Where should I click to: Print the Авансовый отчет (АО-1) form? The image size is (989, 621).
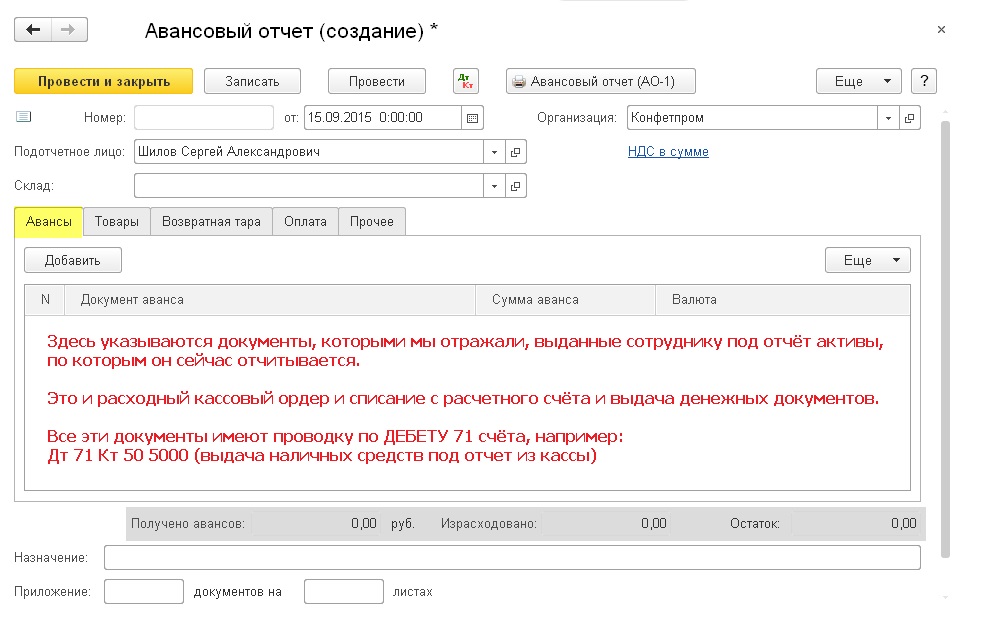600,81
